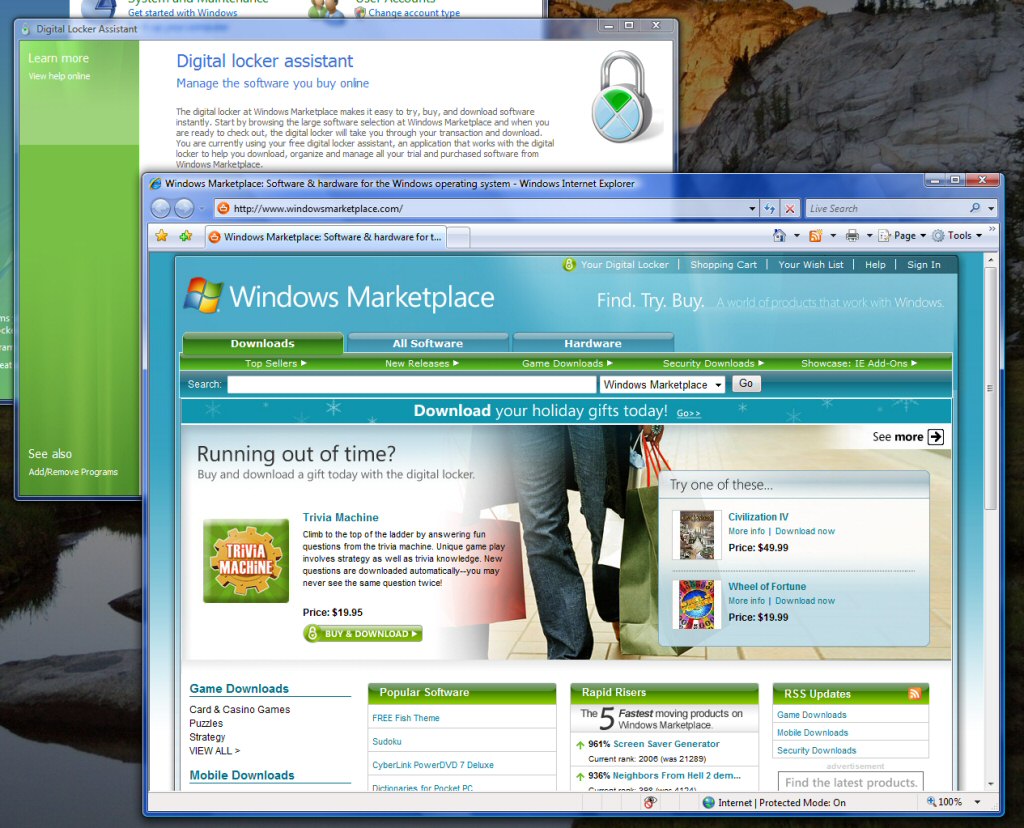Click the Trivia Machine title link
Image resolution: width=1024 pixels, height=828 pixels.
[x=340, y=517]
